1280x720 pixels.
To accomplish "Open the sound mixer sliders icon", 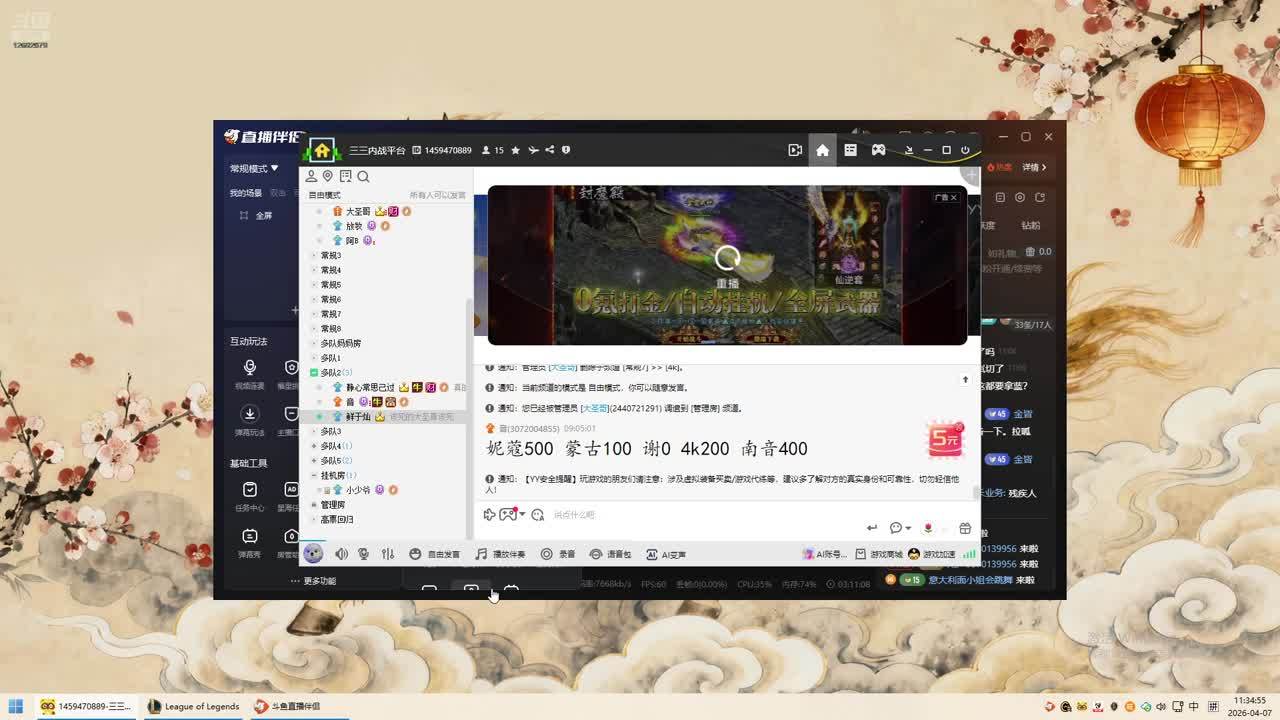I will 388,554.
